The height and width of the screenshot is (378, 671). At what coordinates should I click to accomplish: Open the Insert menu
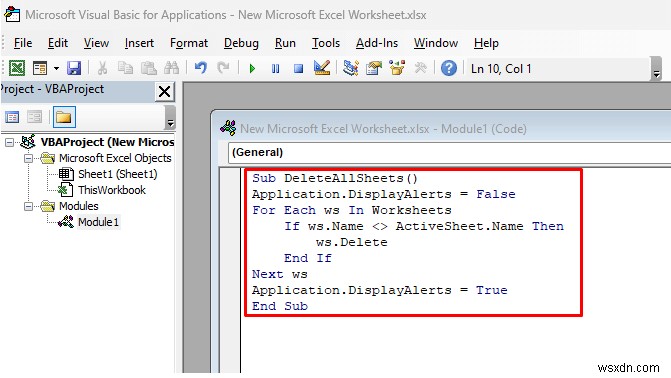[x=139, y=43]
